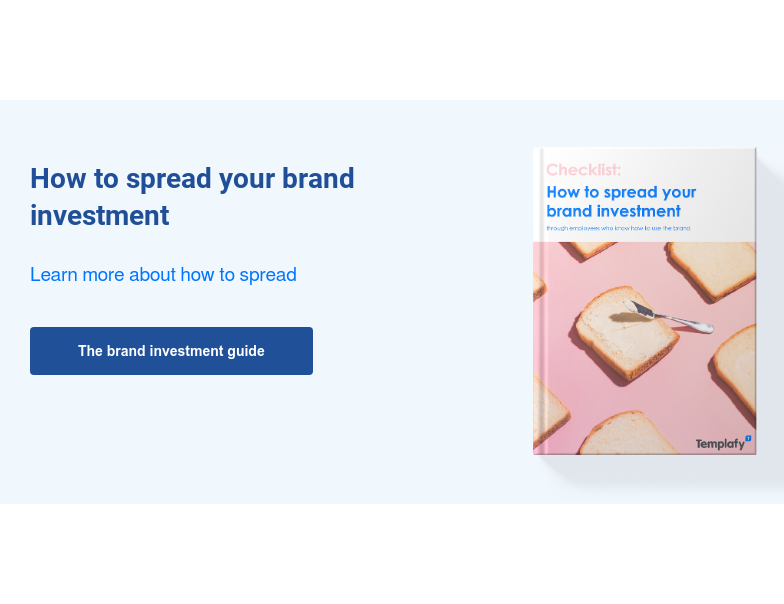The width and height of the screenshot is (784, 604).
Task: Click the bread slice at the cover's top right
Action: coord(711,267)
